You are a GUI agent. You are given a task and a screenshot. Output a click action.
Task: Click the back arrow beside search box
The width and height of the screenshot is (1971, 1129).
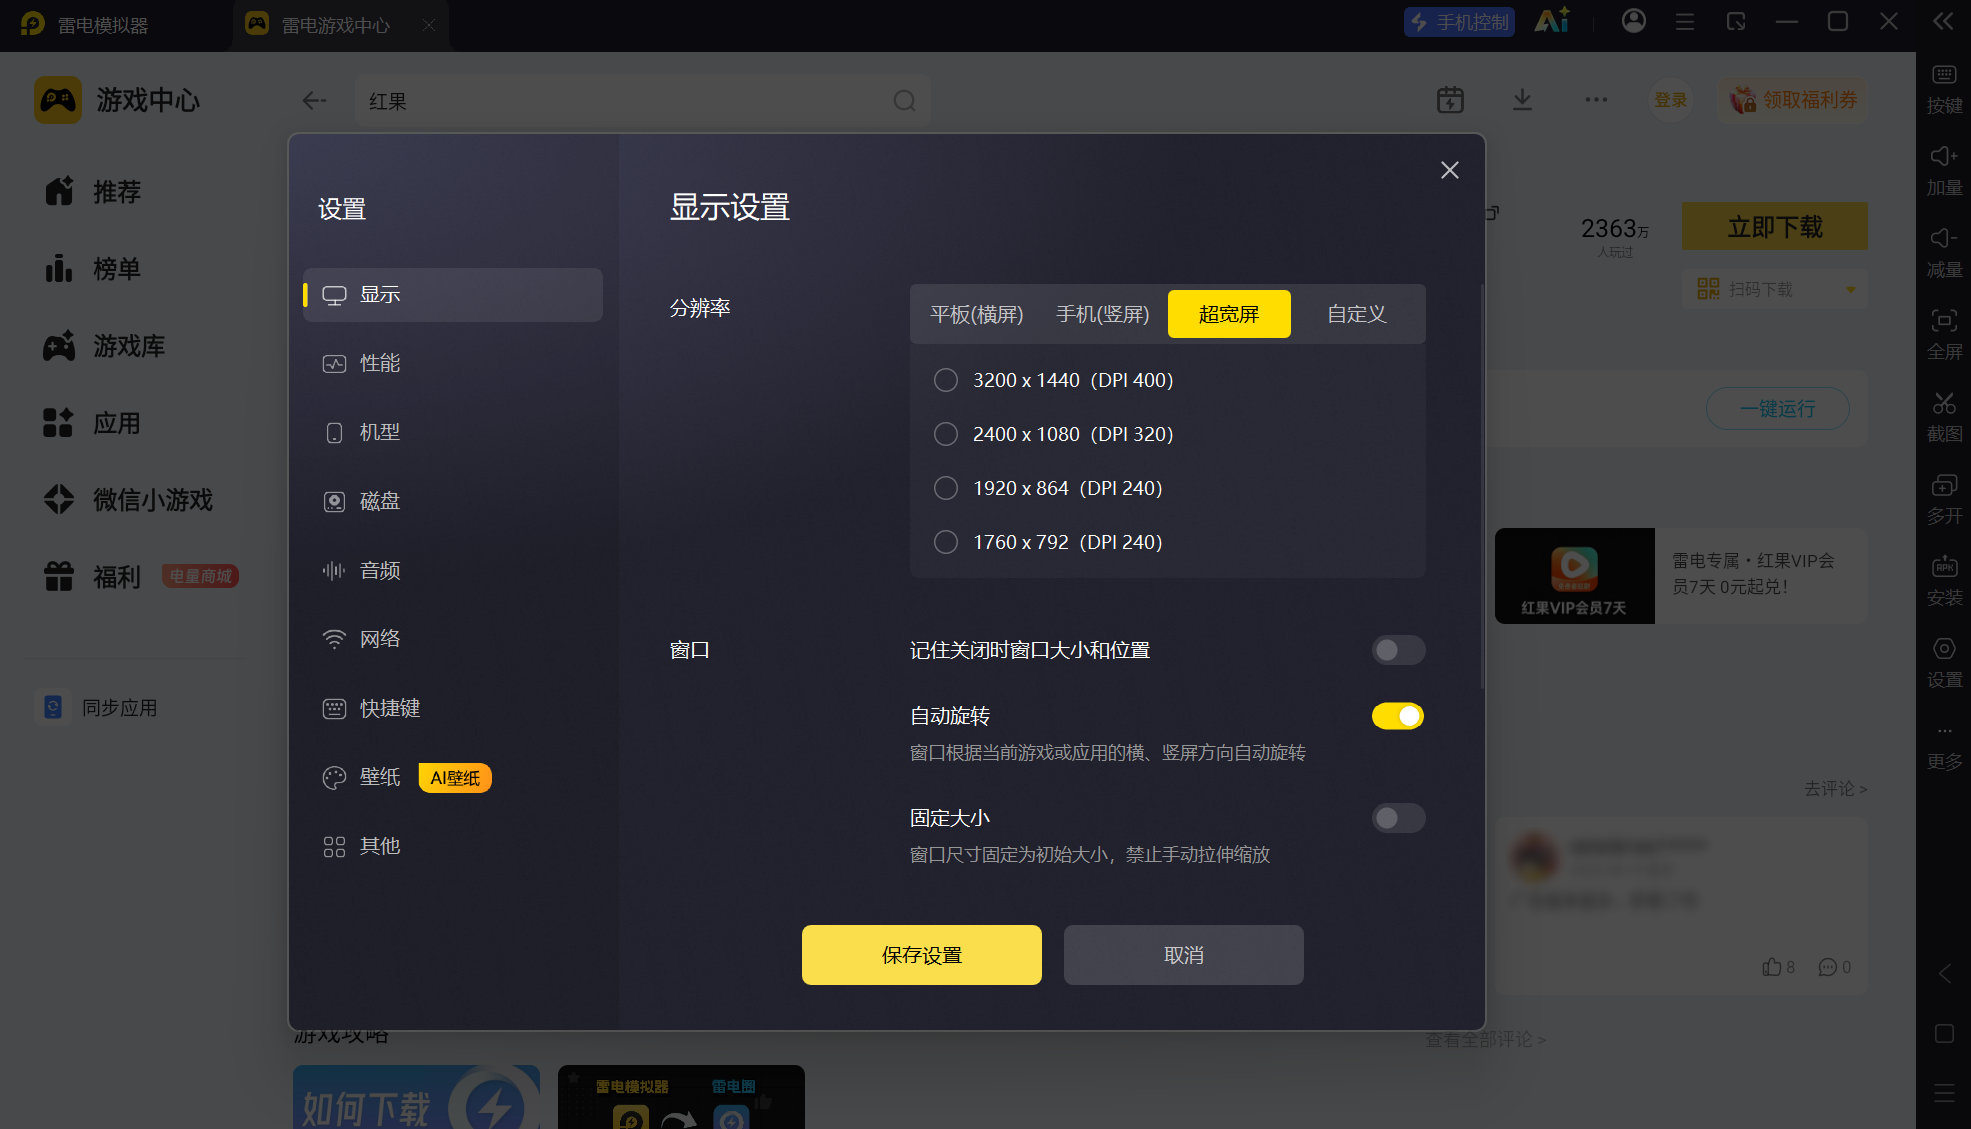click(314, 101)
